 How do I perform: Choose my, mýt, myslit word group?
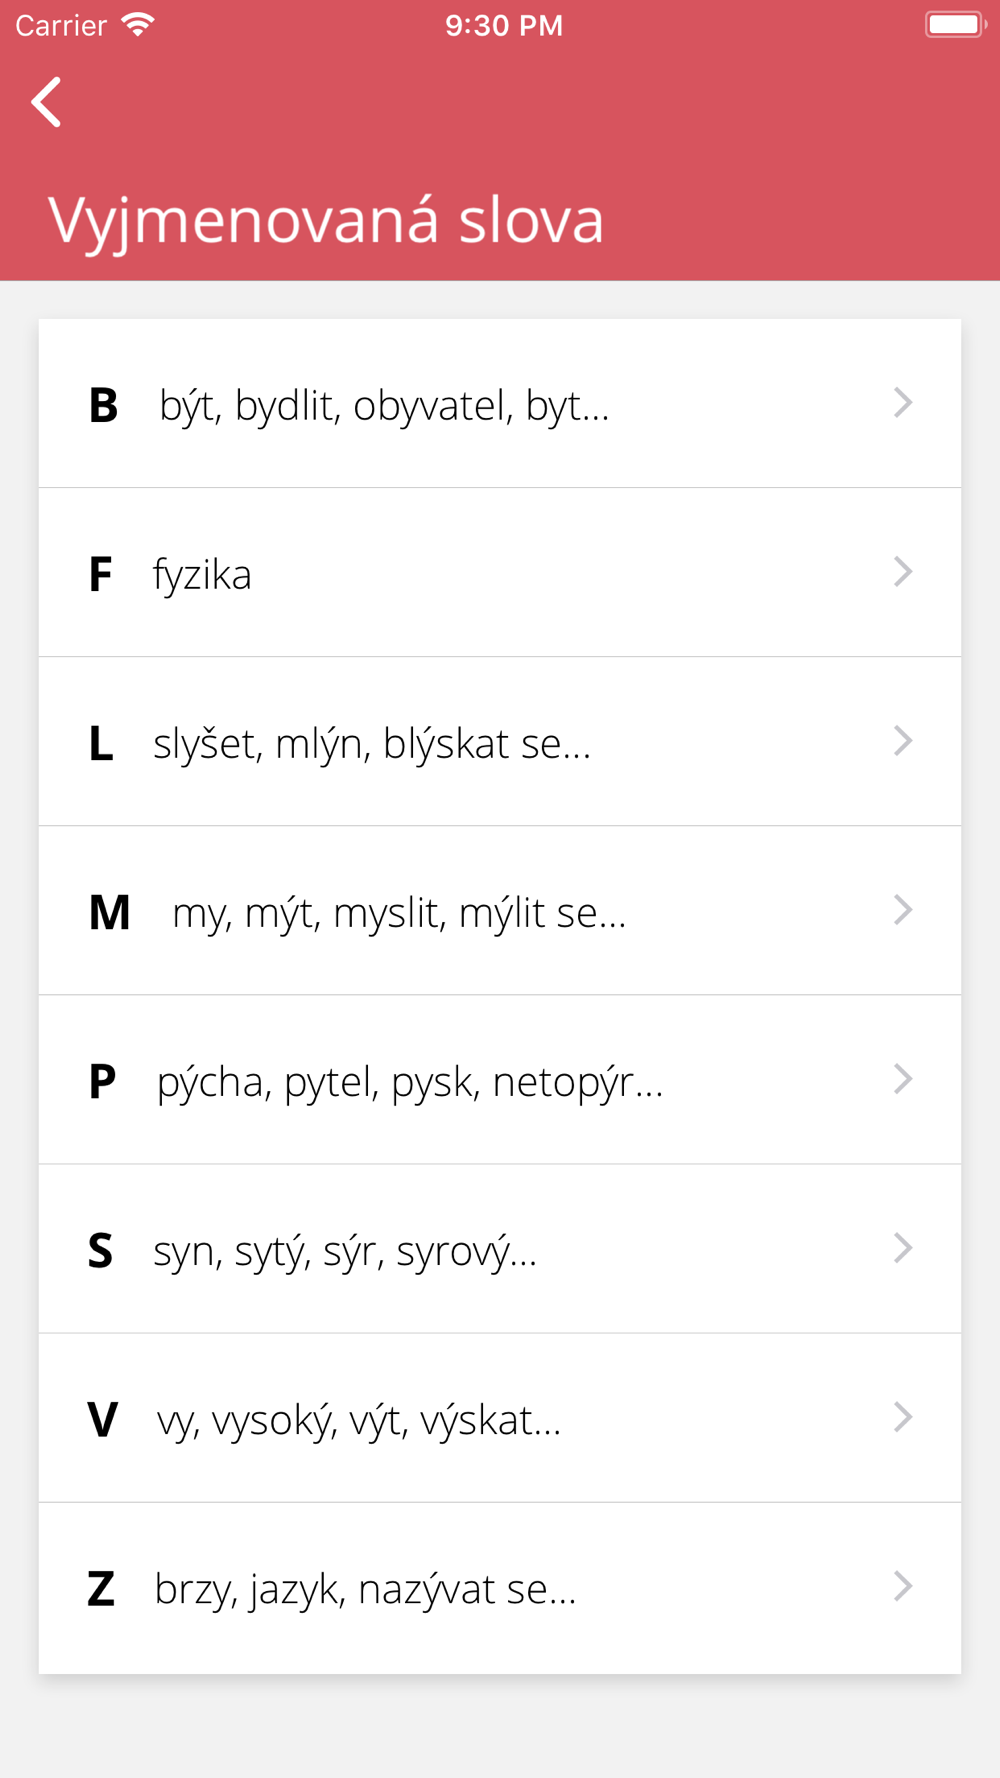point(399,913)
